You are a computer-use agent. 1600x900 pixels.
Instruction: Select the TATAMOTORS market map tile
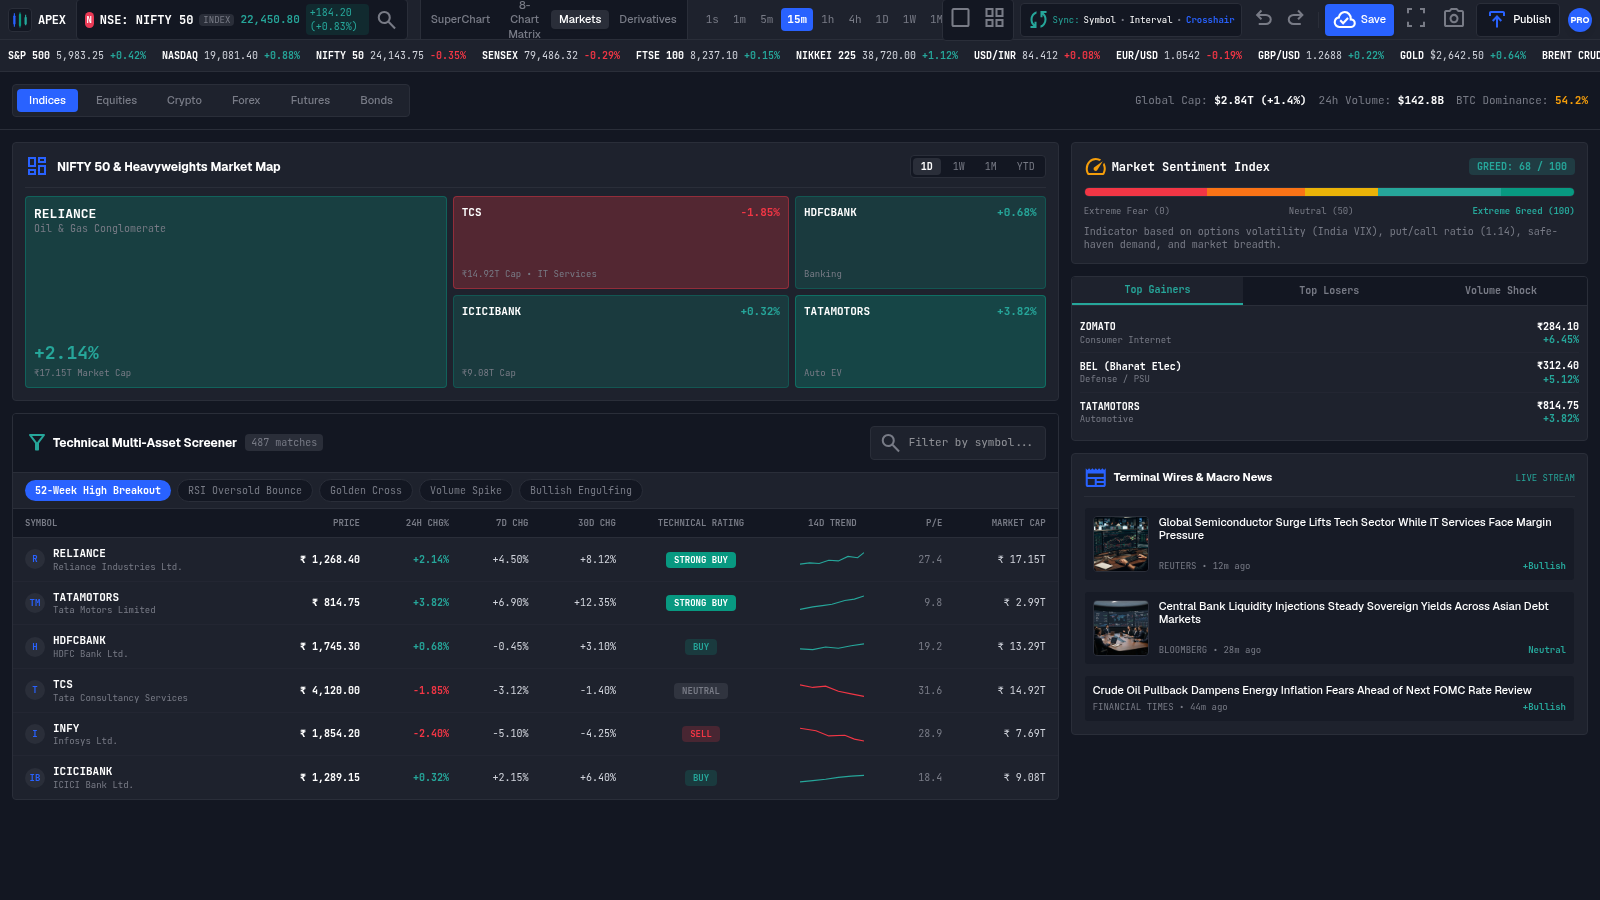920,342
